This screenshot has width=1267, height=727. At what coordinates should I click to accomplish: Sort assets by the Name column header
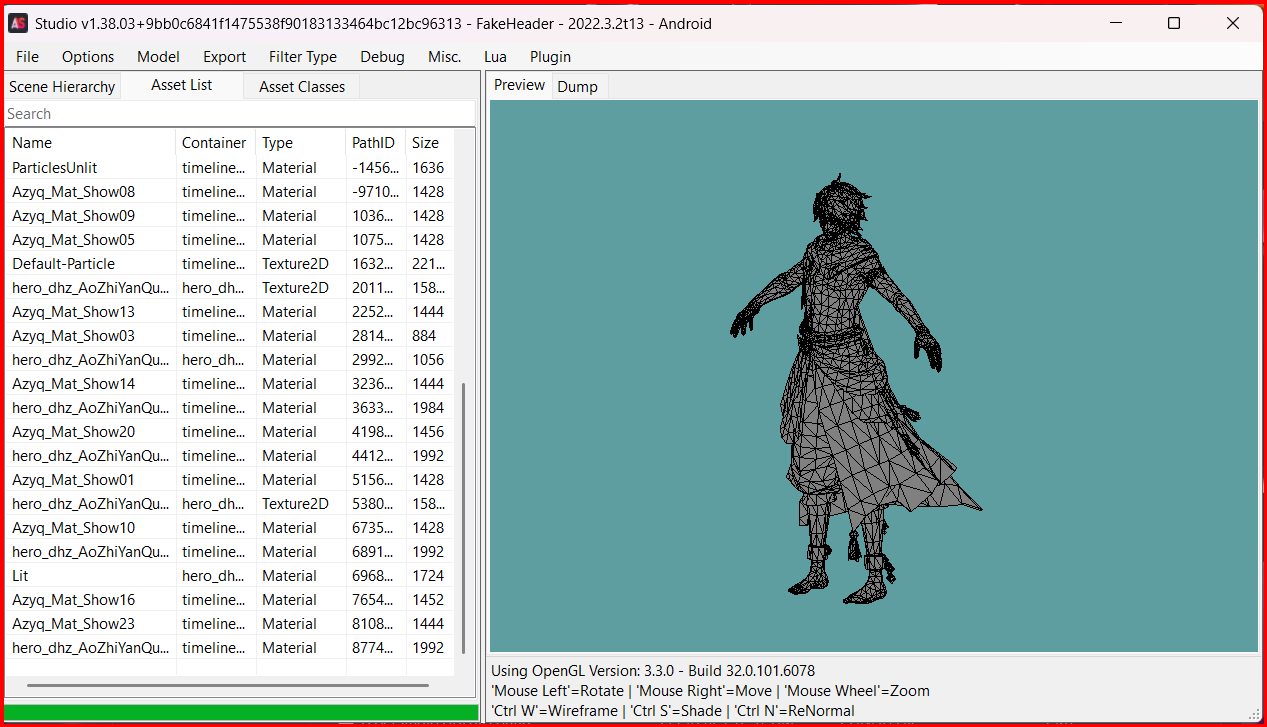[90, 143]
